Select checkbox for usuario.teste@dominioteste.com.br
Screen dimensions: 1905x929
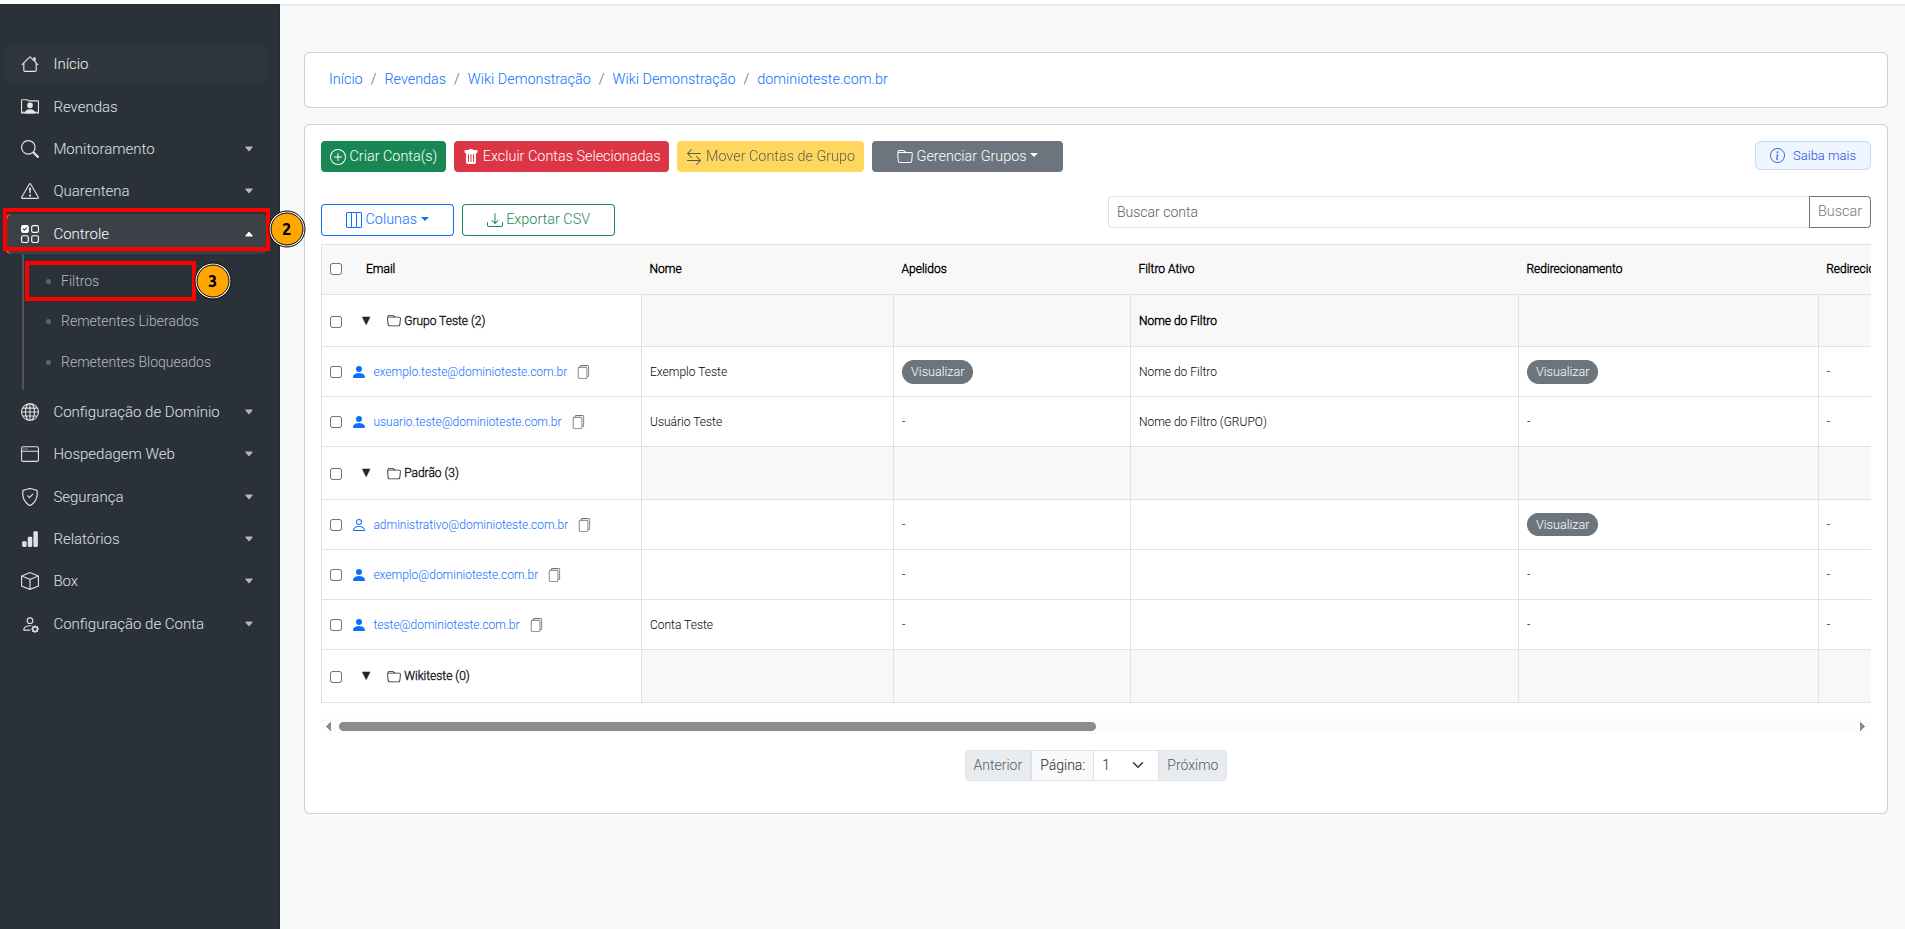point(336,422)
